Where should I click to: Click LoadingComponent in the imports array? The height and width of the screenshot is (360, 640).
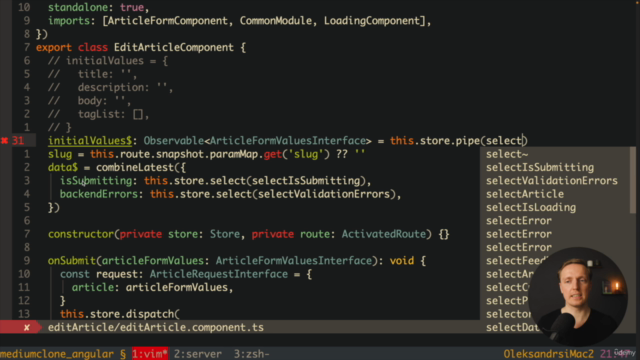371,21
